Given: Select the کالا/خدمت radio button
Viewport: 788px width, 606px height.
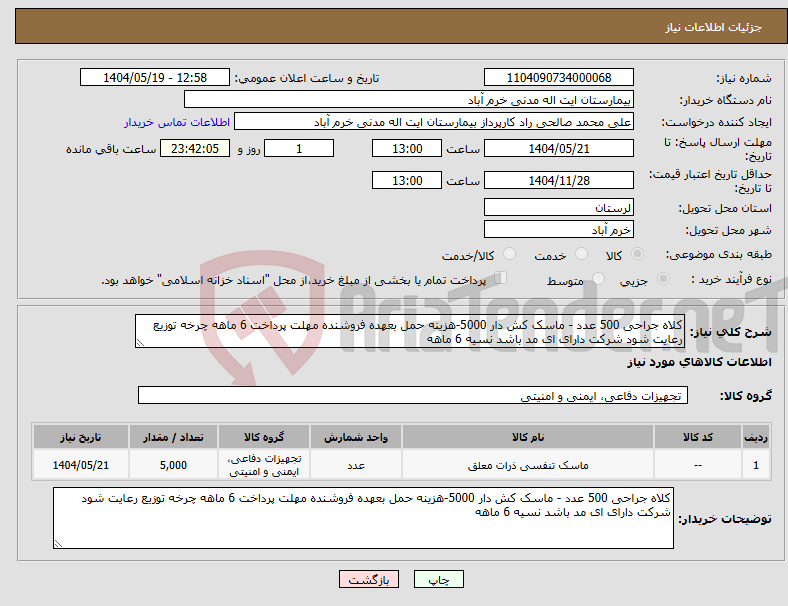Looking at the screenshot, I should (509, 254).
